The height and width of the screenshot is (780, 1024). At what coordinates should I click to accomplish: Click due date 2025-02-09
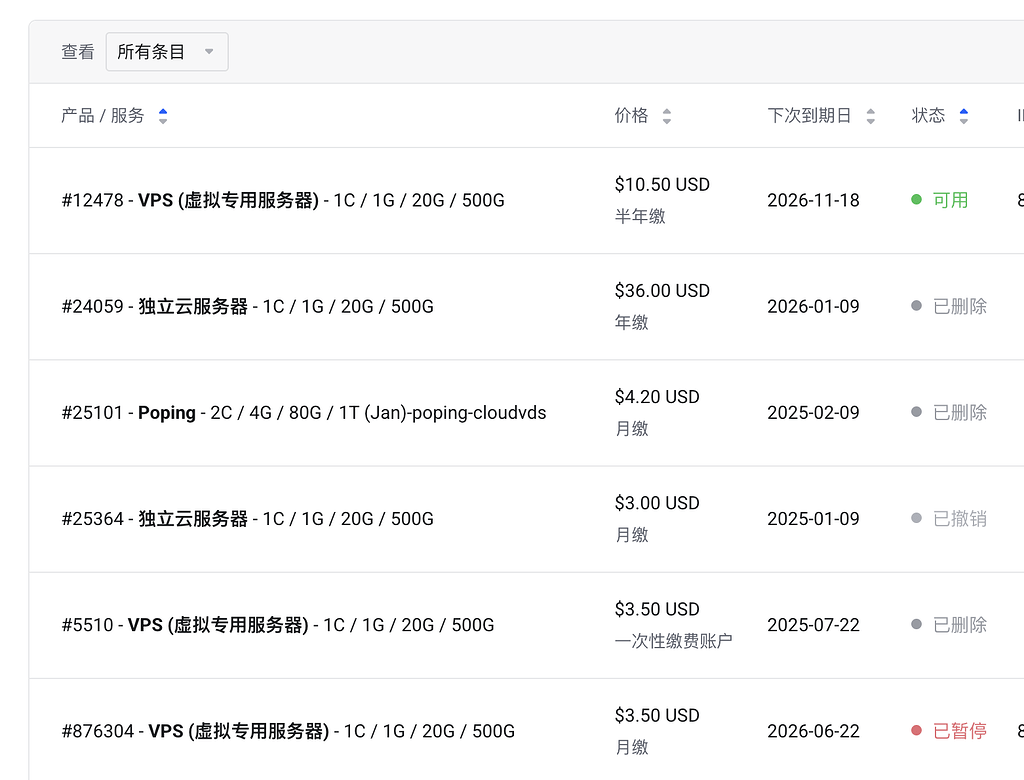[x=813, y=413]
